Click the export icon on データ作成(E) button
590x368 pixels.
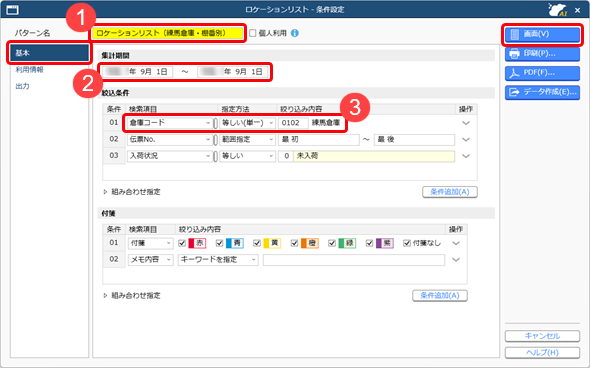pos(514,92)
